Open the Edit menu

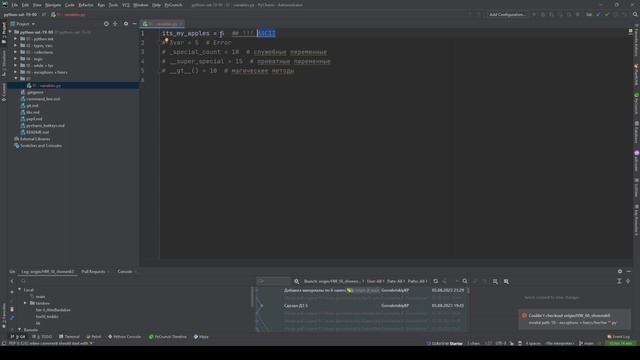click(25, 5)
